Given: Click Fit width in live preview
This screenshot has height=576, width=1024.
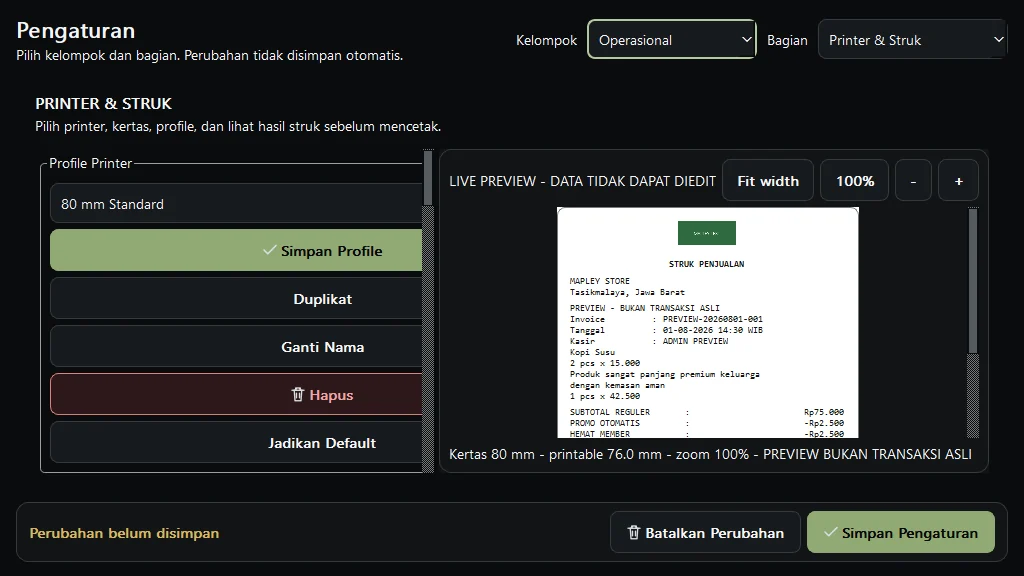Looking at the screenshot, I should point(768,181).
